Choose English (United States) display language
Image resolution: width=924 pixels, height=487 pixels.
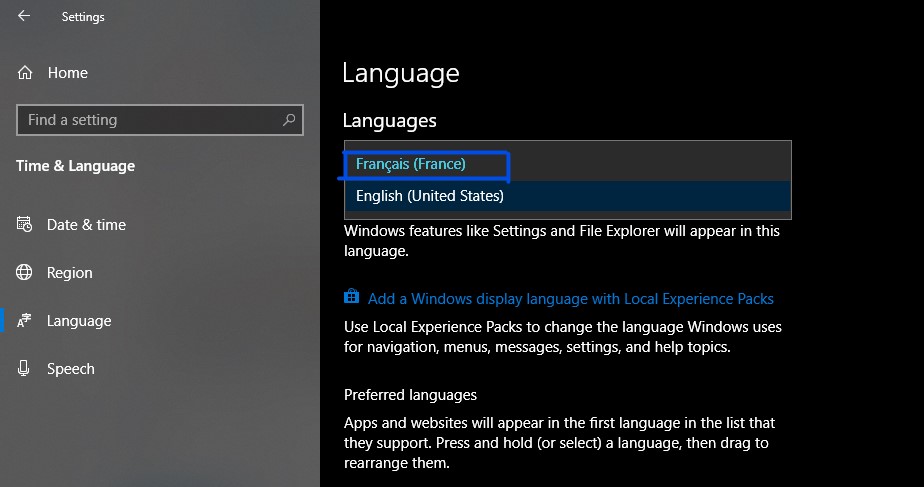430,196
